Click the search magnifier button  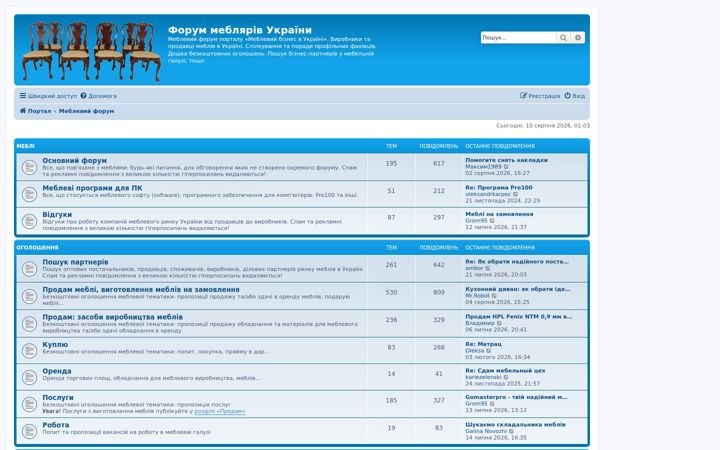pyautogui.click(x=563, y=38)
